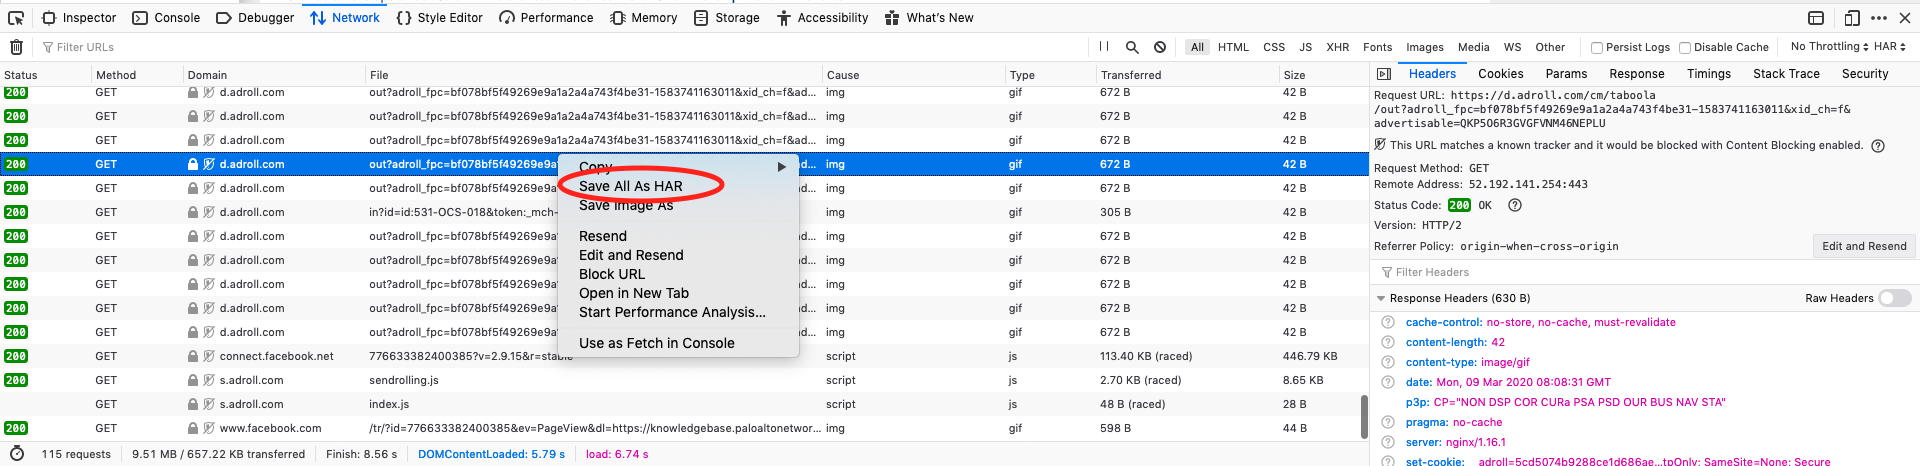Clear the network log with trash icon
Viewport: 1920px width, 466px height.
pyautogui.click(x=16, y=47)
